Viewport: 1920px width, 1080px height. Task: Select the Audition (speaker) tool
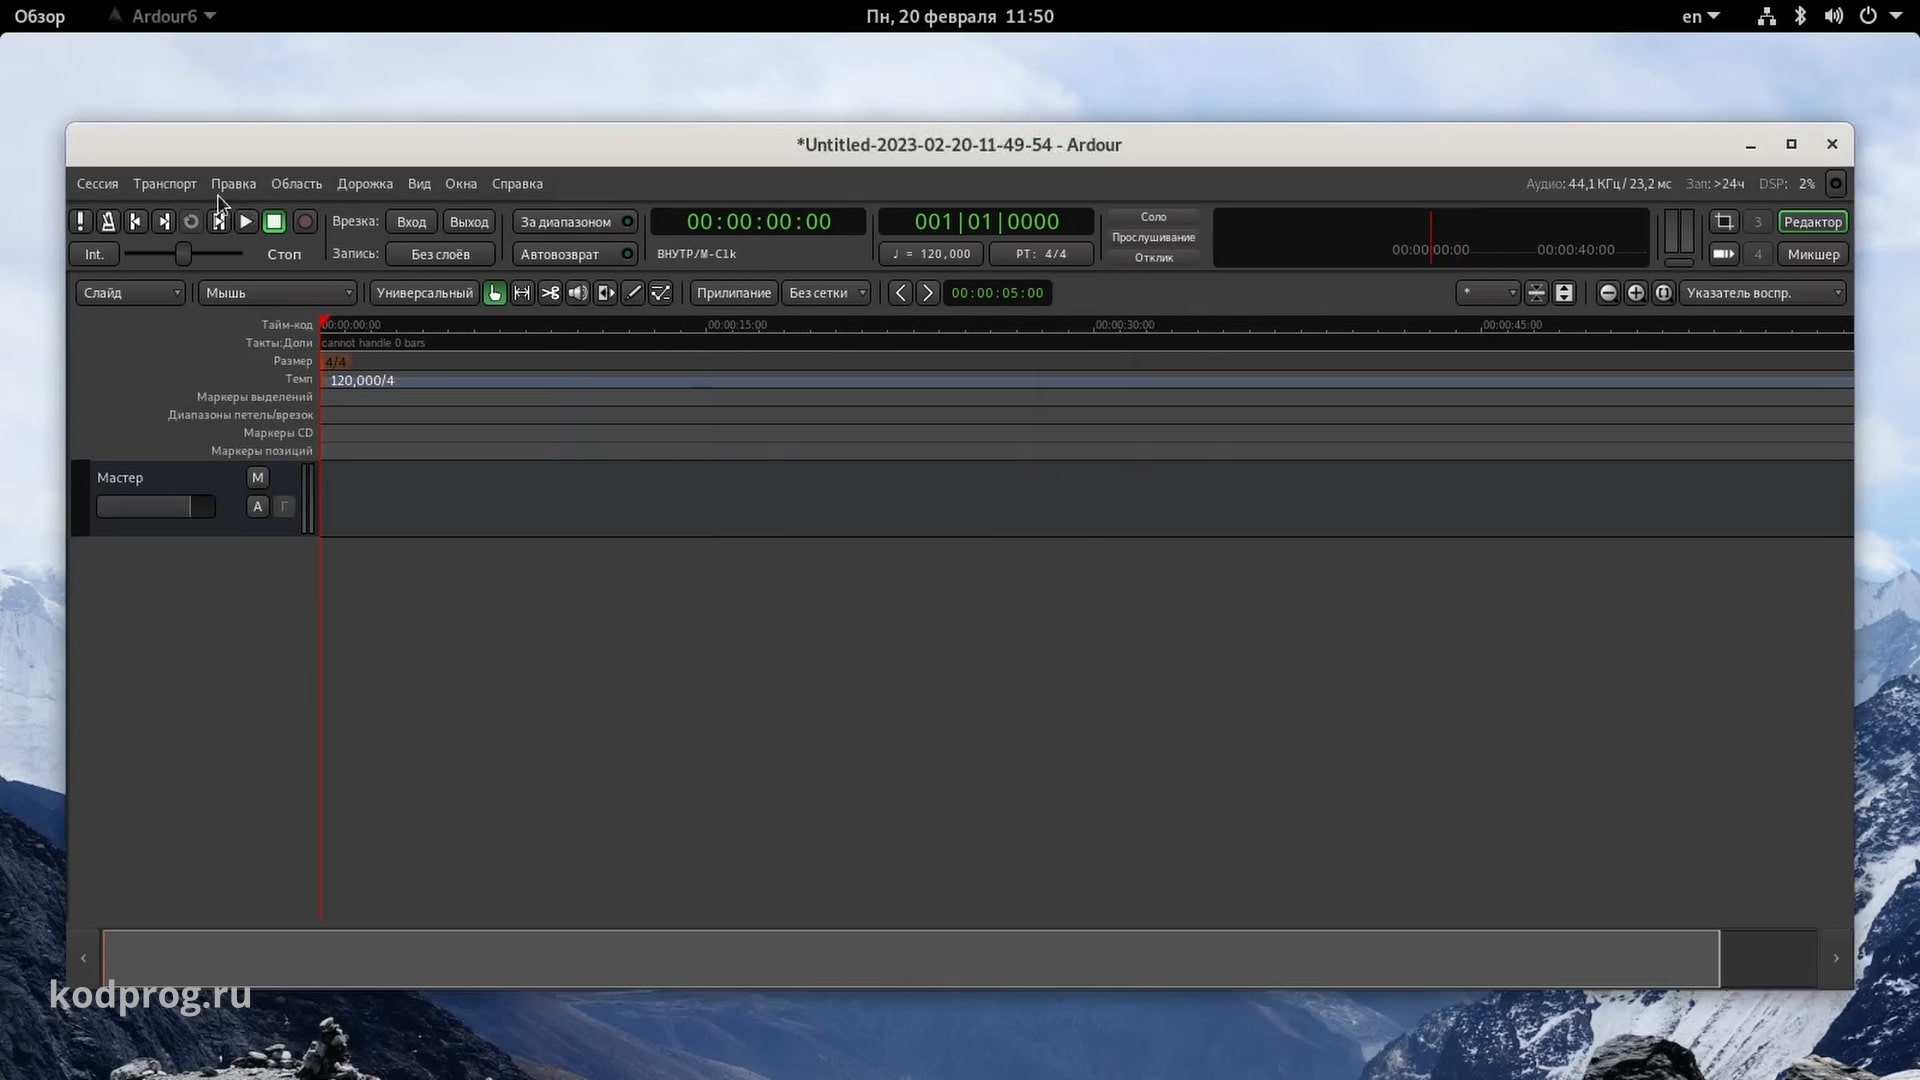click(578, 293)
